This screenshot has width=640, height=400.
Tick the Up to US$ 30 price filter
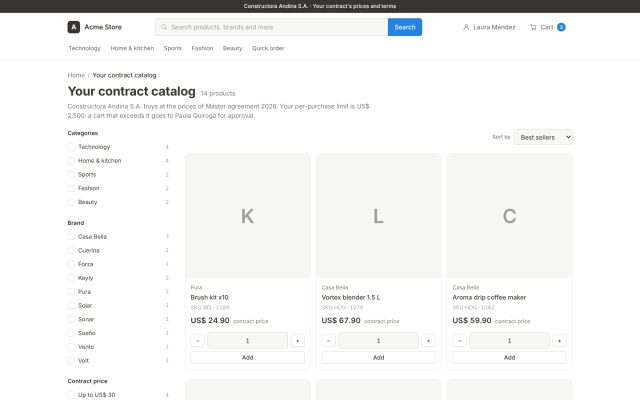[71, 395]
